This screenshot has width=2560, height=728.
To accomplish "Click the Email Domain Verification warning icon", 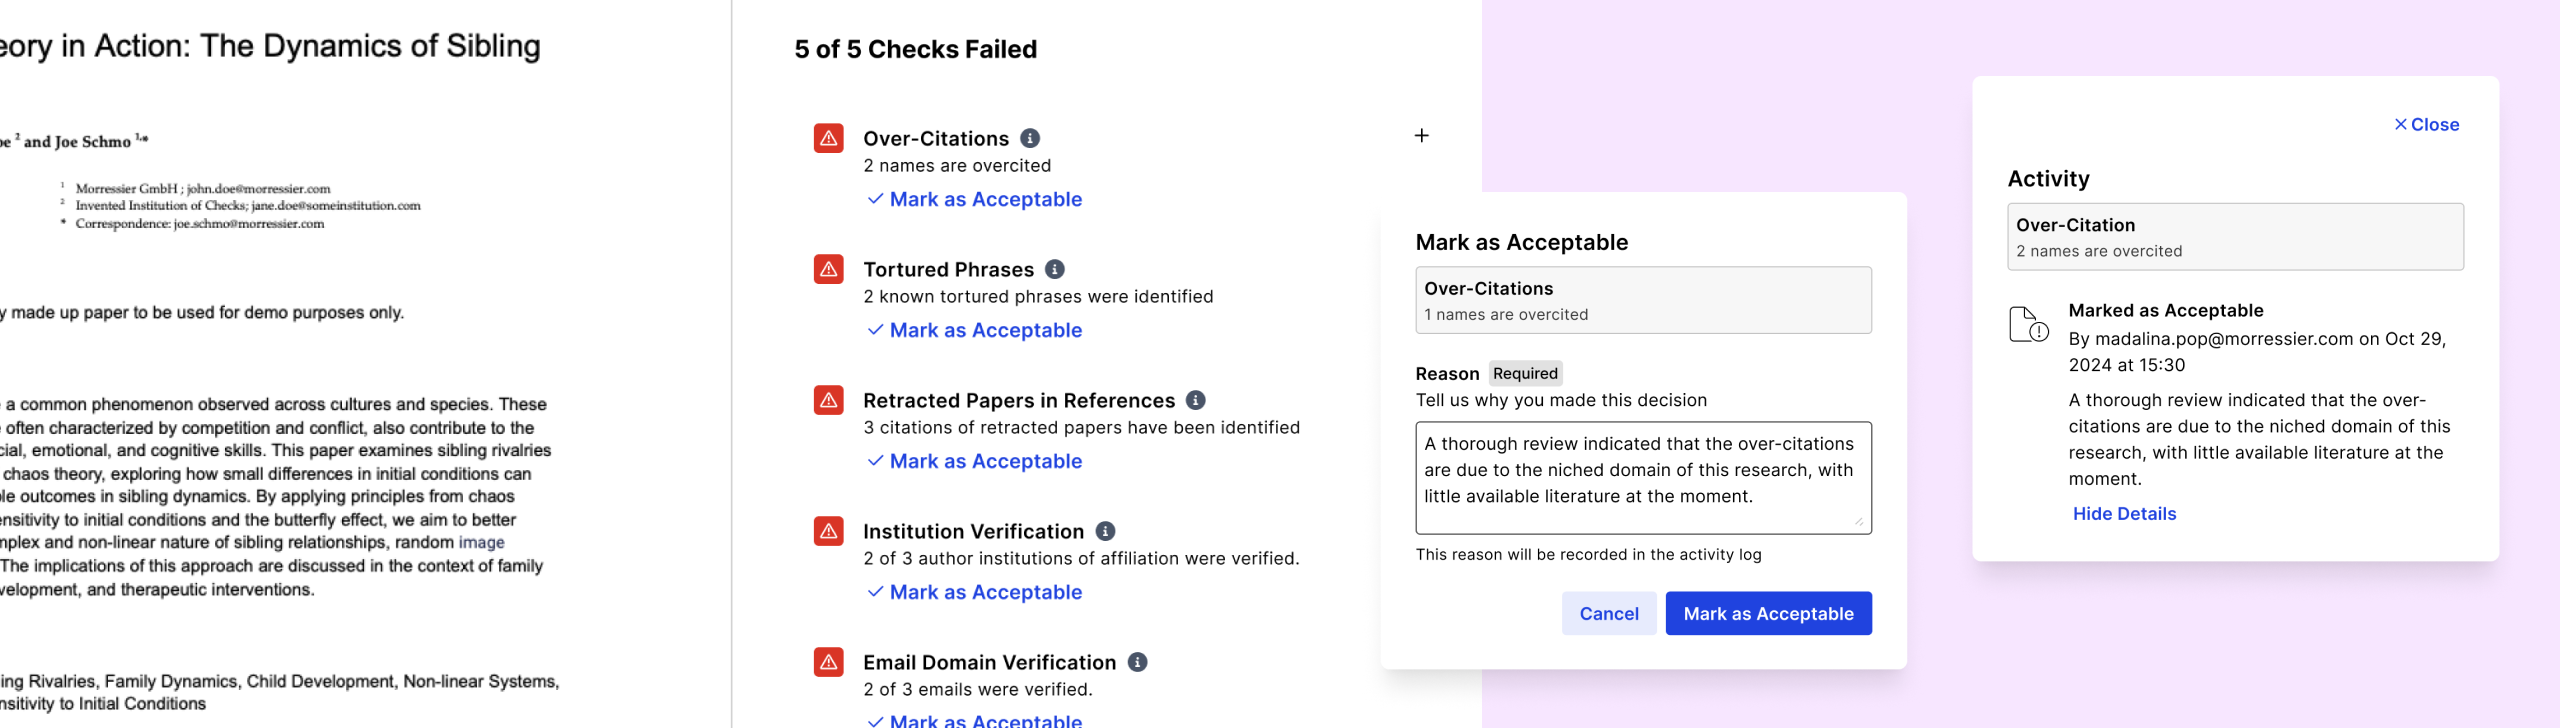I will [x=828, y=663].
